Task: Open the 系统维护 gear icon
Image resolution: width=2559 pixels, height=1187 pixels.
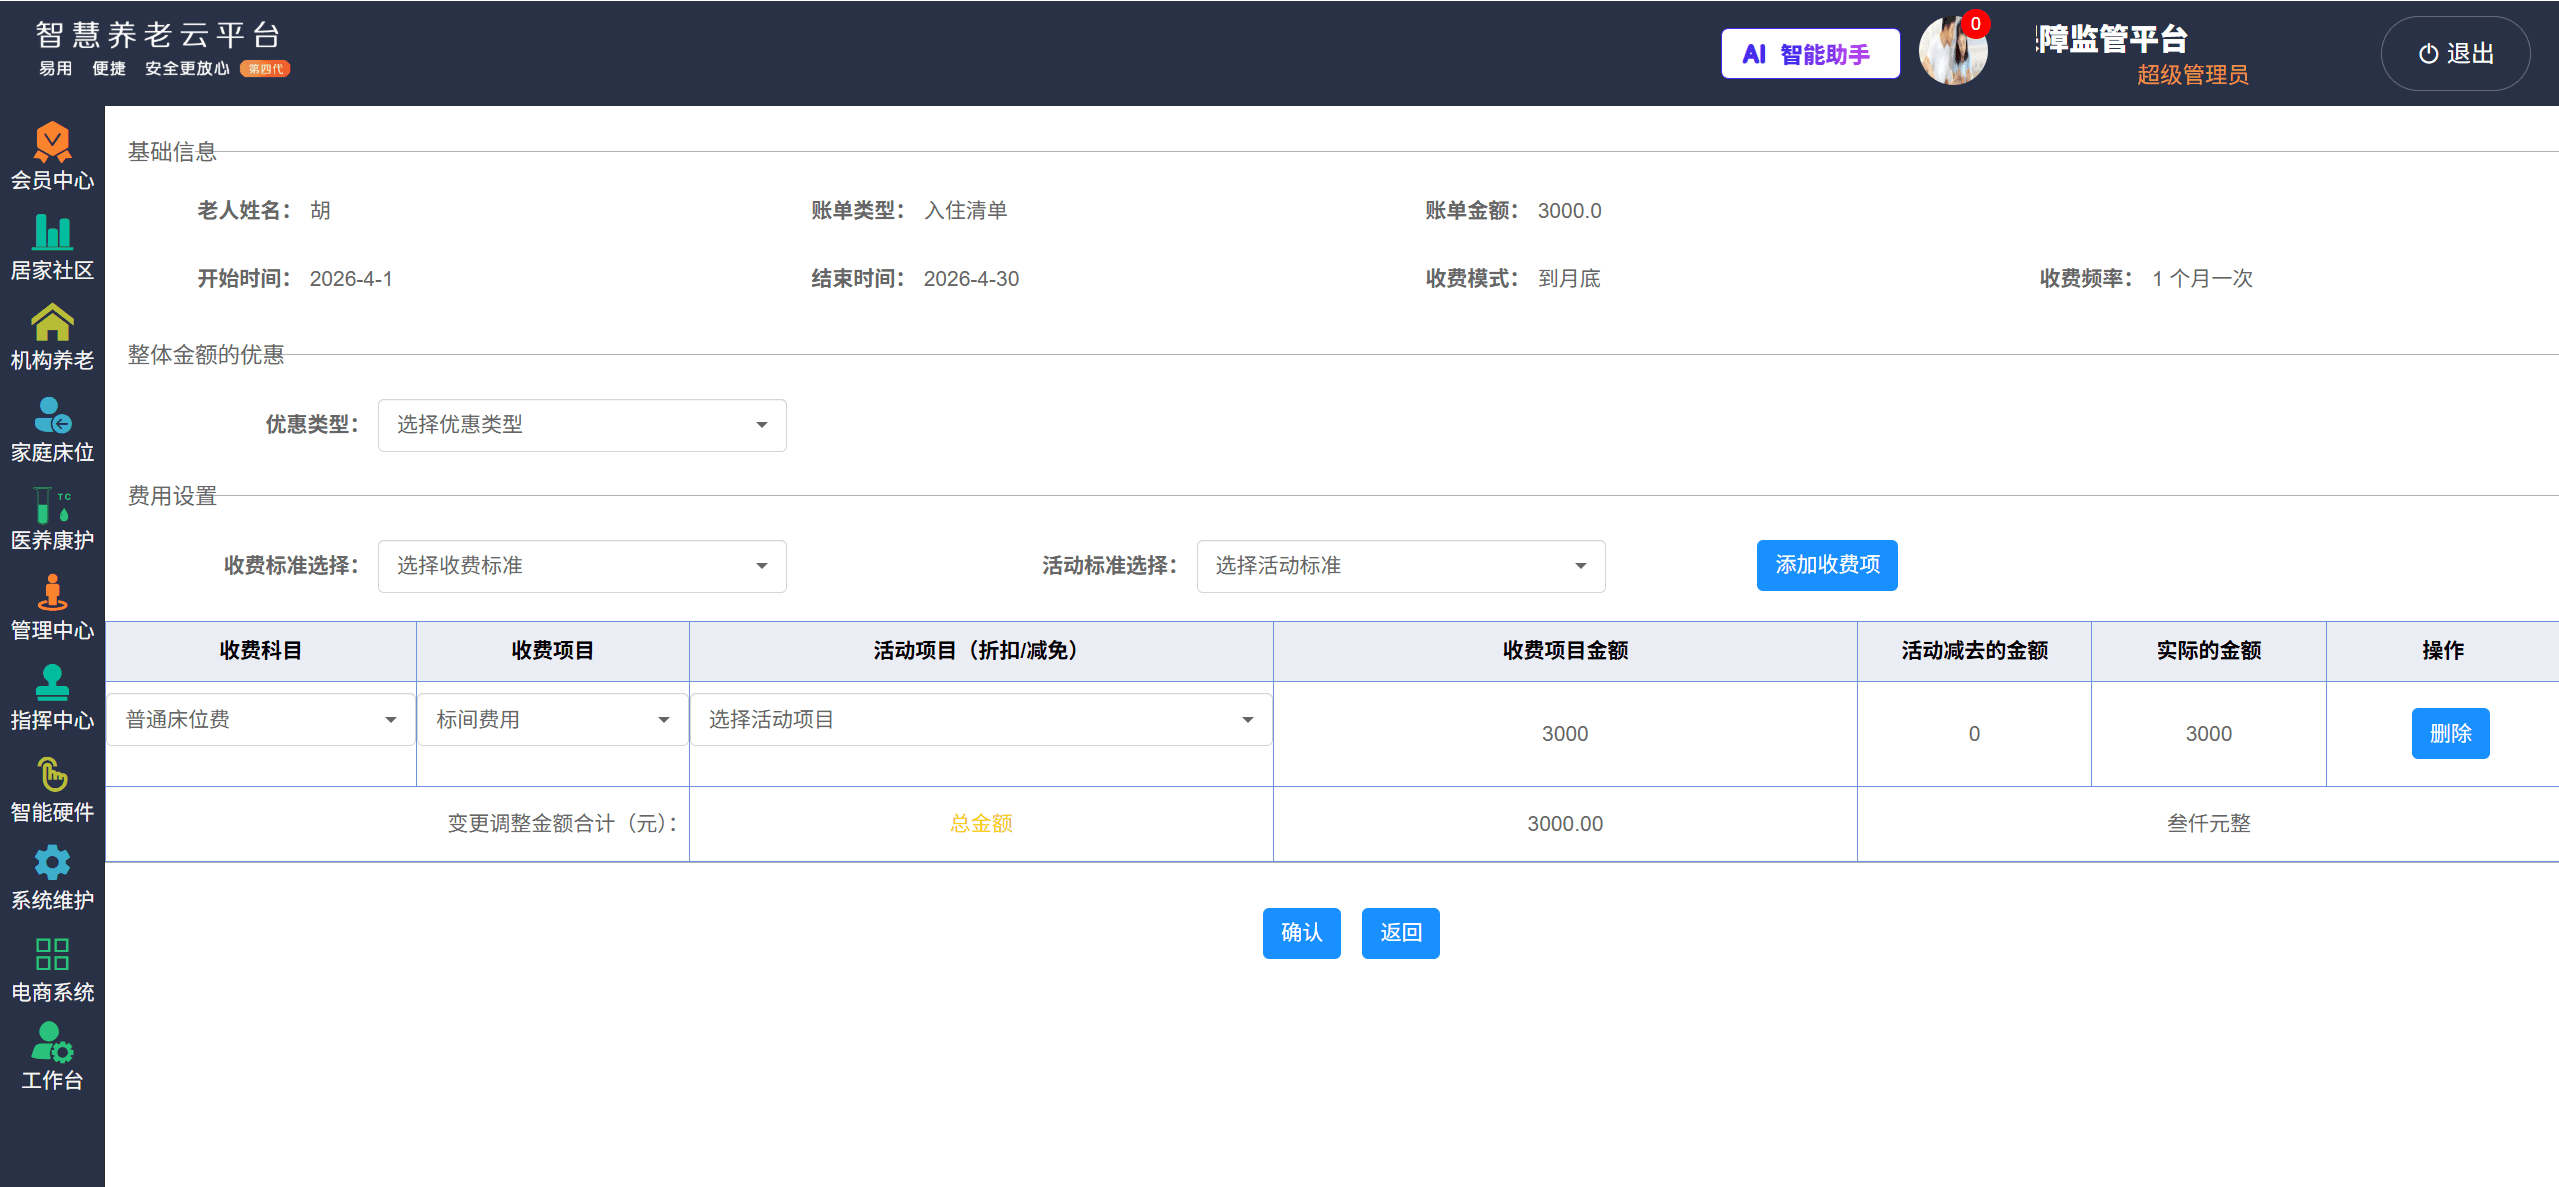Action: [52, 862]
